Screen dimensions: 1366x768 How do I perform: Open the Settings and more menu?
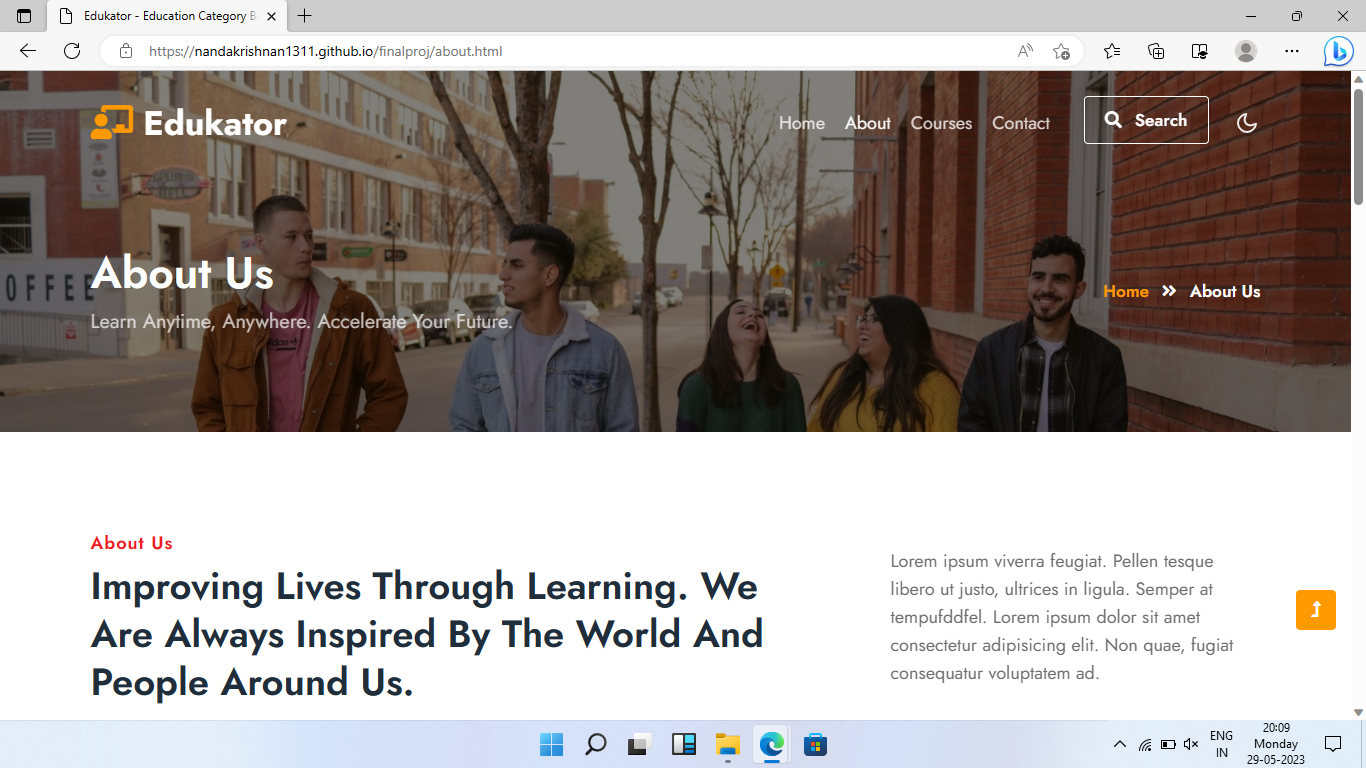point(1292,50)
